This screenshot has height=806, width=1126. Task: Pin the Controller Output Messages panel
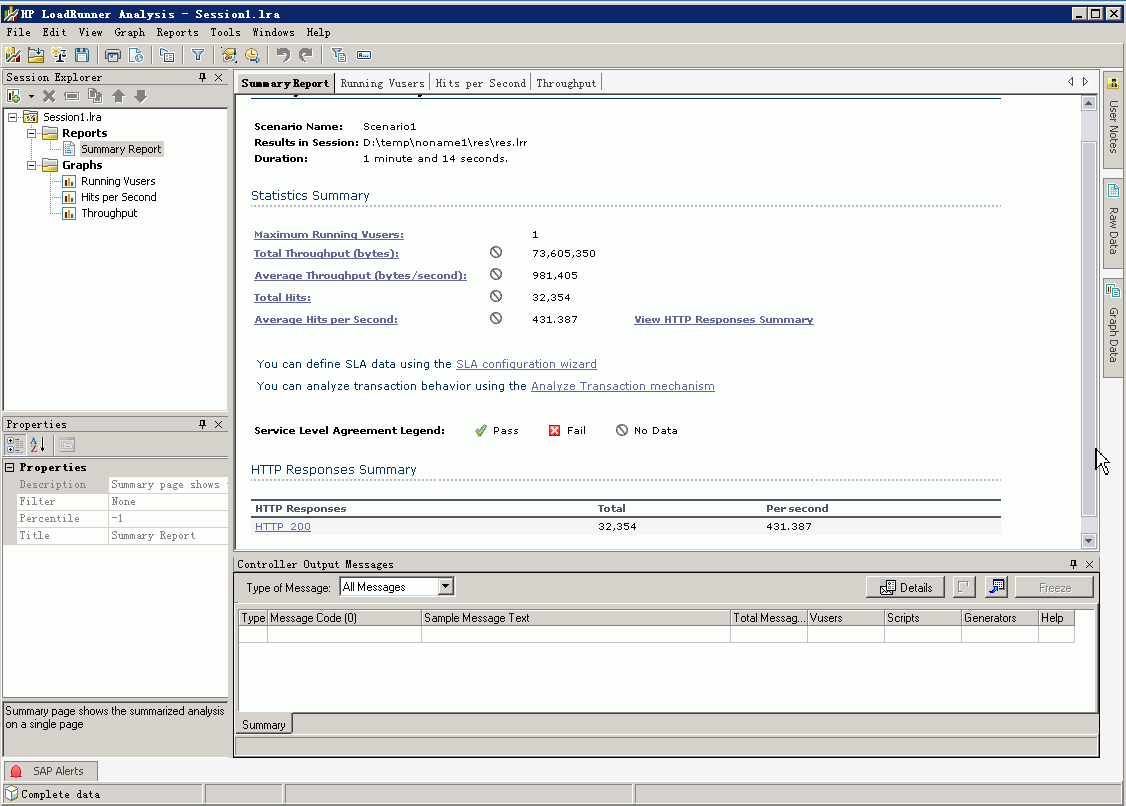(x=1074, y=564)
